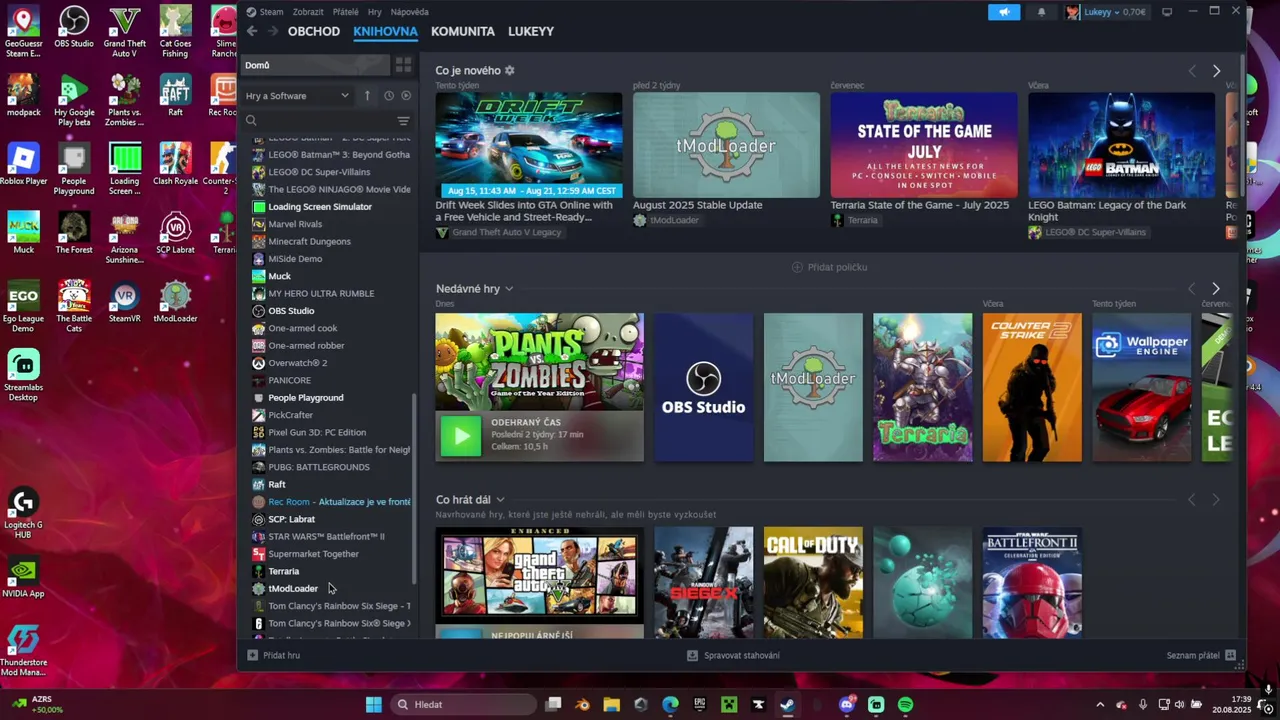Open Seznam přátel friends list

pyautogui.click(x=1201, y=656)
